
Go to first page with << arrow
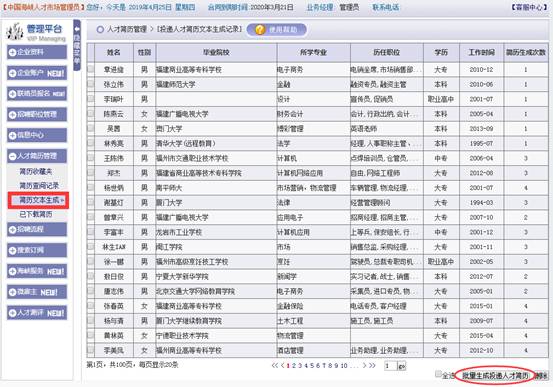[x=275, y=365]
